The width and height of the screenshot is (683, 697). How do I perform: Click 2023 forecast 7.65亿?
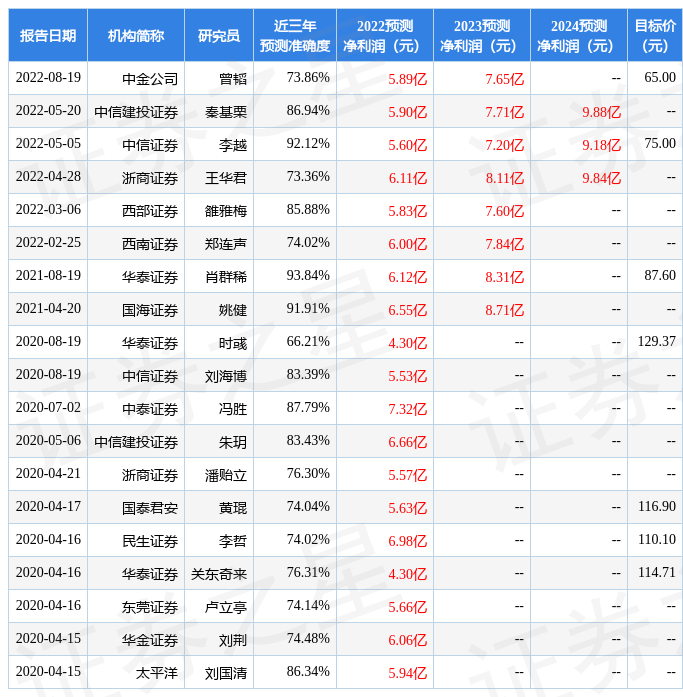point(504,79)
